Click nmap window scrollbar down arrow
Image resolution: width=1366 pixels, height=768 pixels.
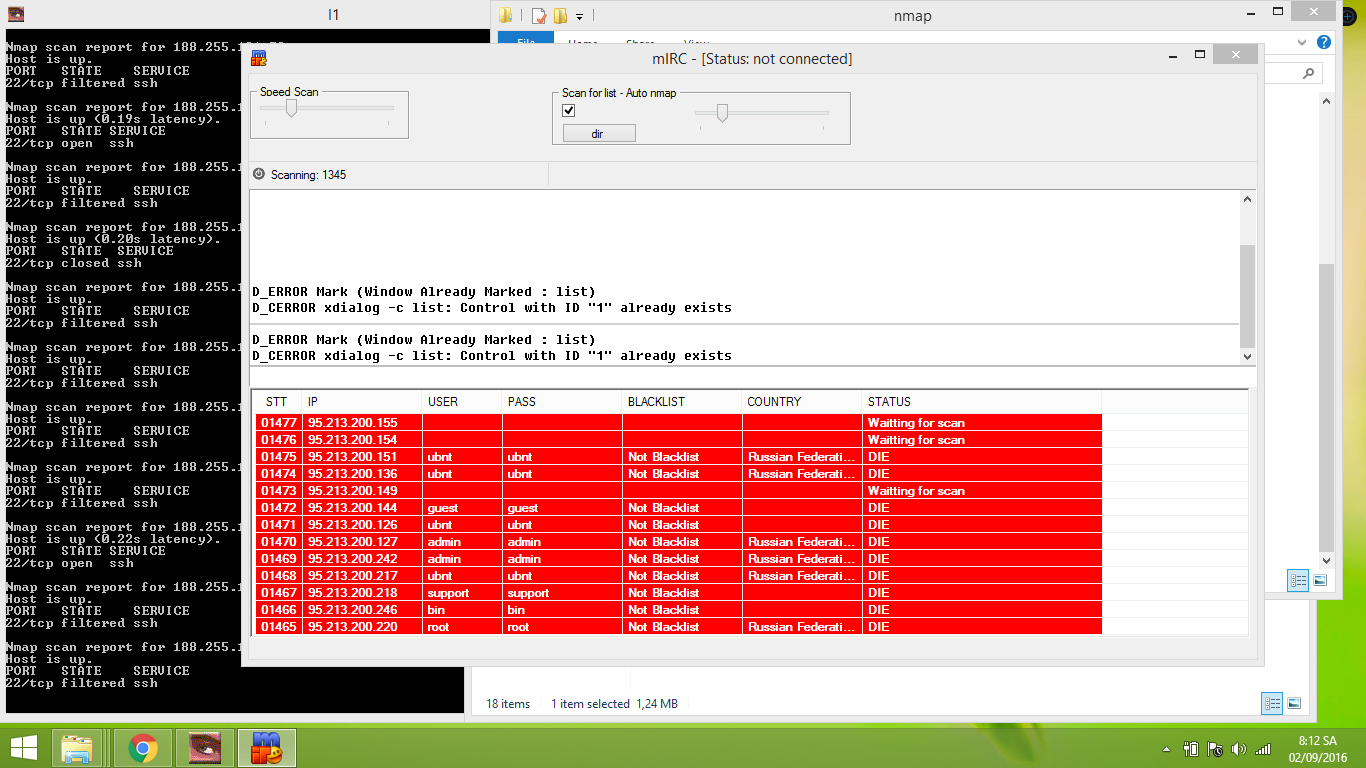1326,561
